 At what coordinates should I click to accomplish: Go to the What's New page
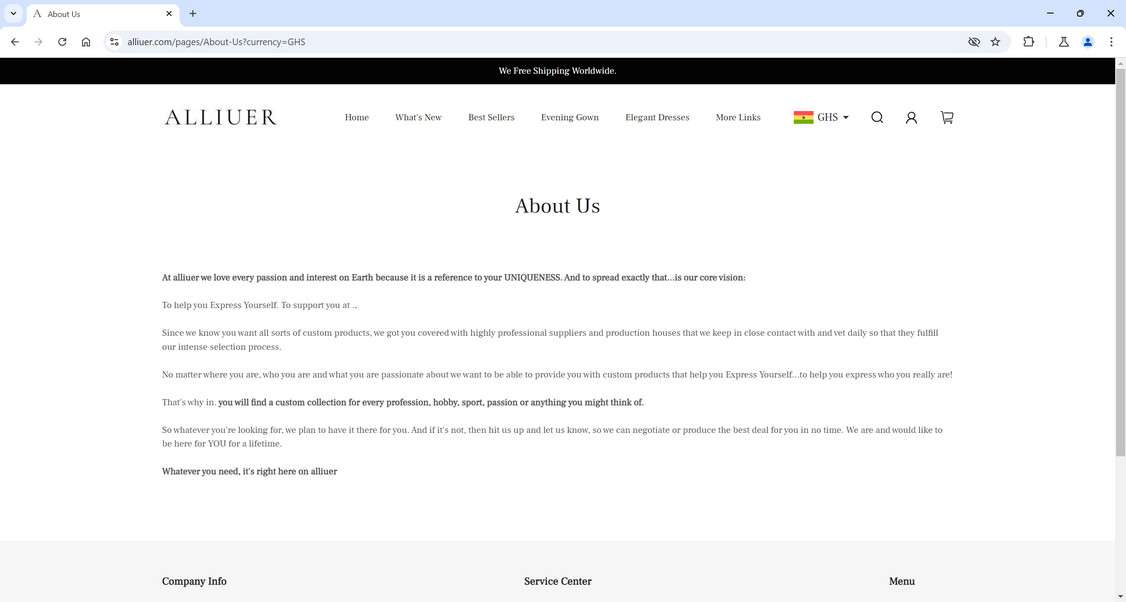point(418,117)
